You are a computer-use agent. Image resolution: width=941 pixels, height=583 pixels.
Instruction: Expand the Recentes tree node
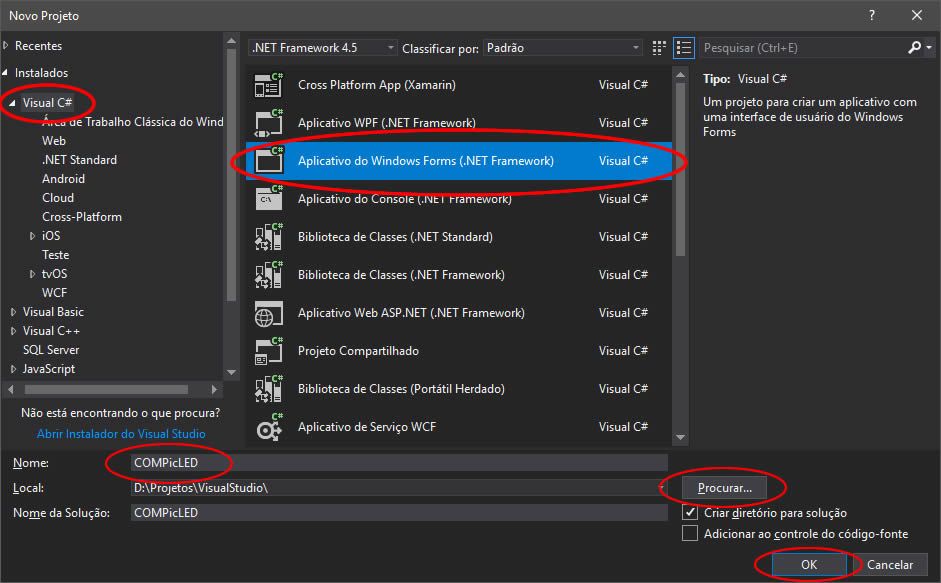pyautogui.click(x=6, y=46)
